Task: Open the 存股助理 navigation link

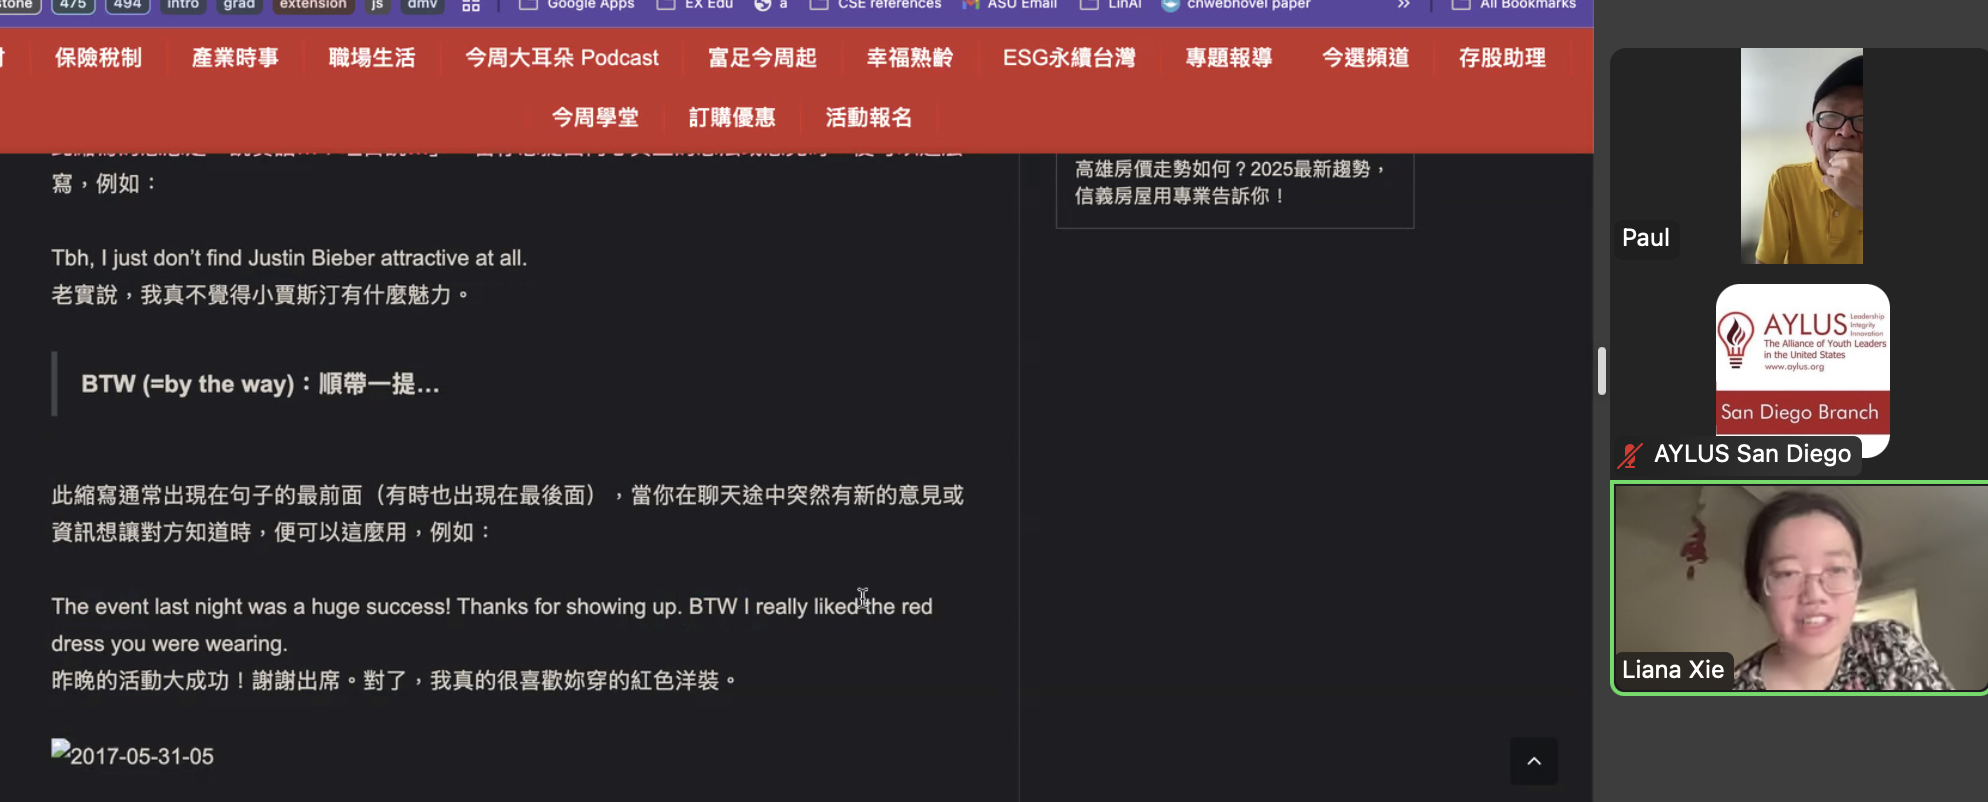Action: pos(1502,58)
